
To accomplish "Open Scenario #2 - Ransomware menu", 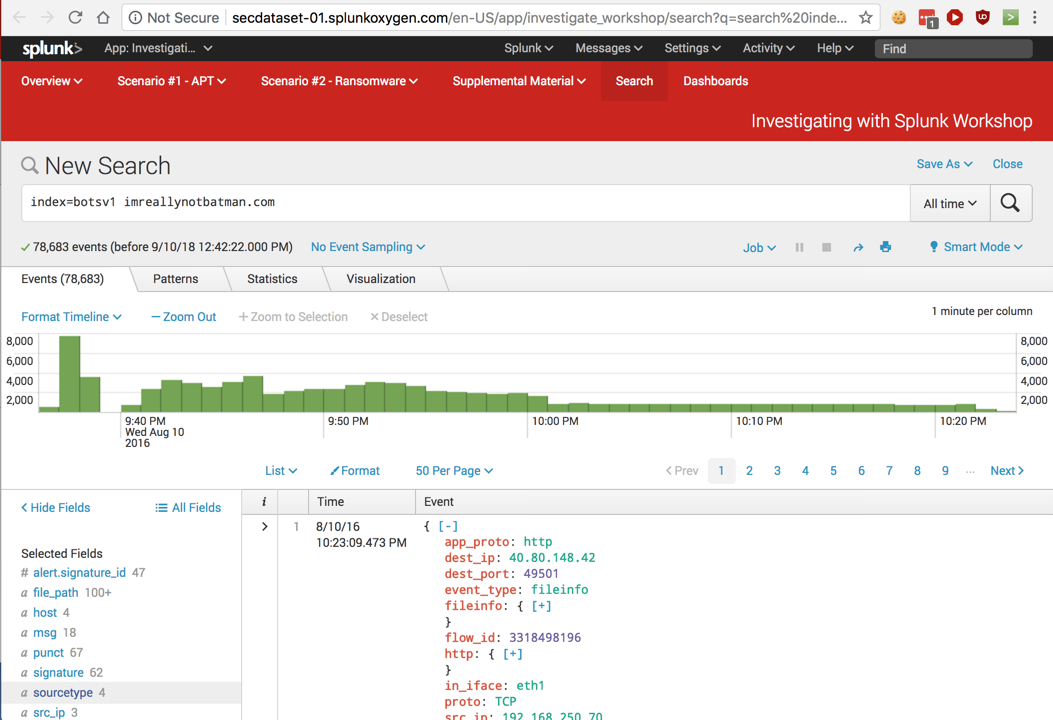I will point(339,81).
